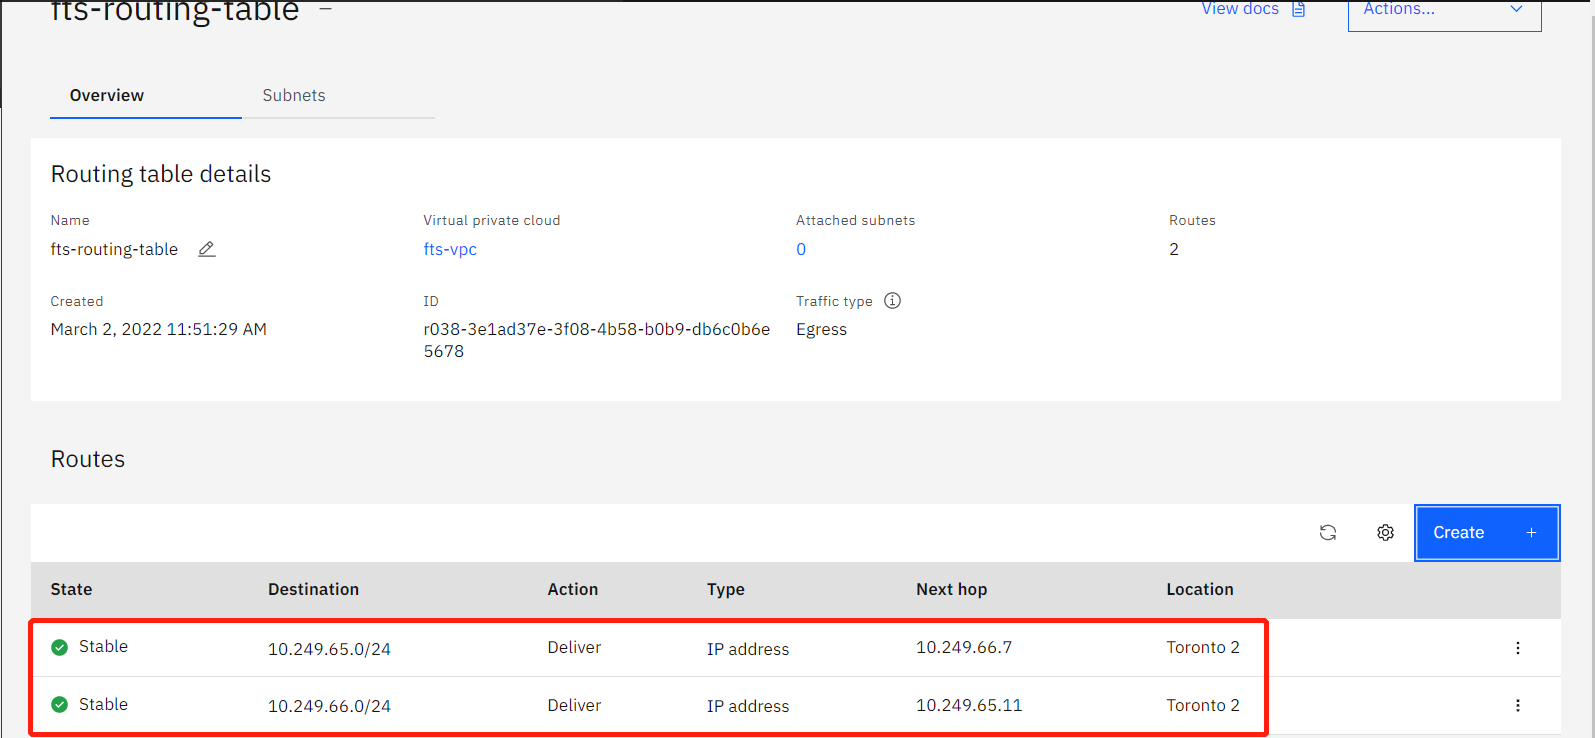Click Stable status icon for 10.249.65.0/24
The image size is (1595, 738).
tap(60, 647)
